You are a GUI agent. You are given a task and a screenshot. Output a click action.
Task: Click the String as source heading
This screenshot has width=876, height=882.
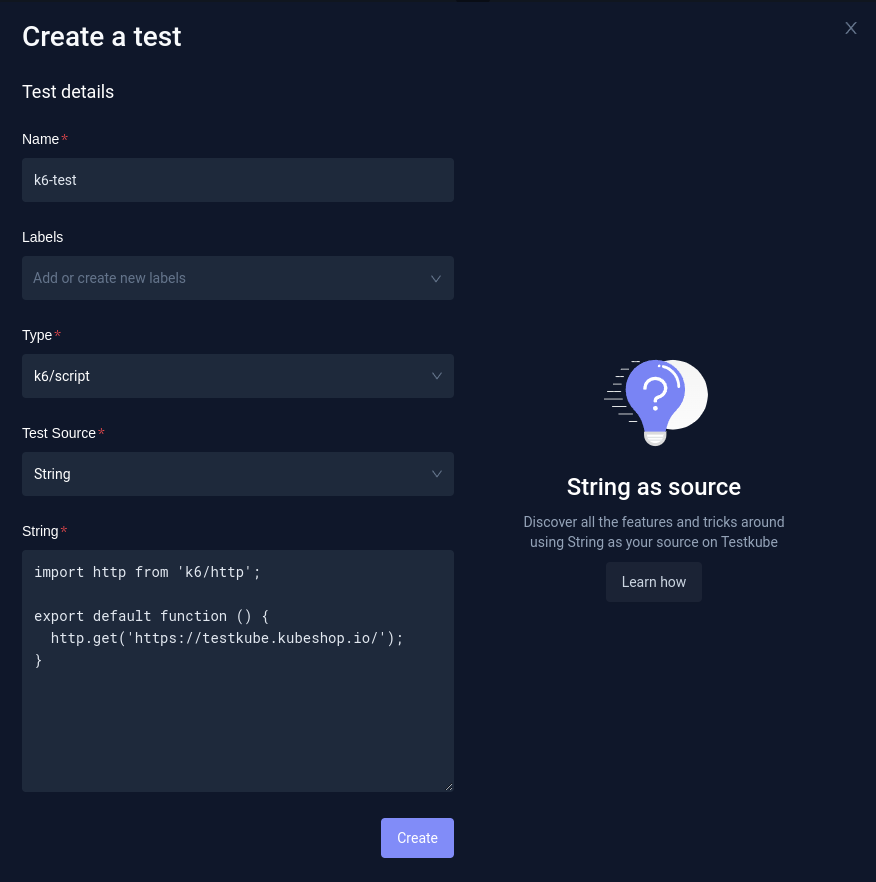click(x=653, y=487)
